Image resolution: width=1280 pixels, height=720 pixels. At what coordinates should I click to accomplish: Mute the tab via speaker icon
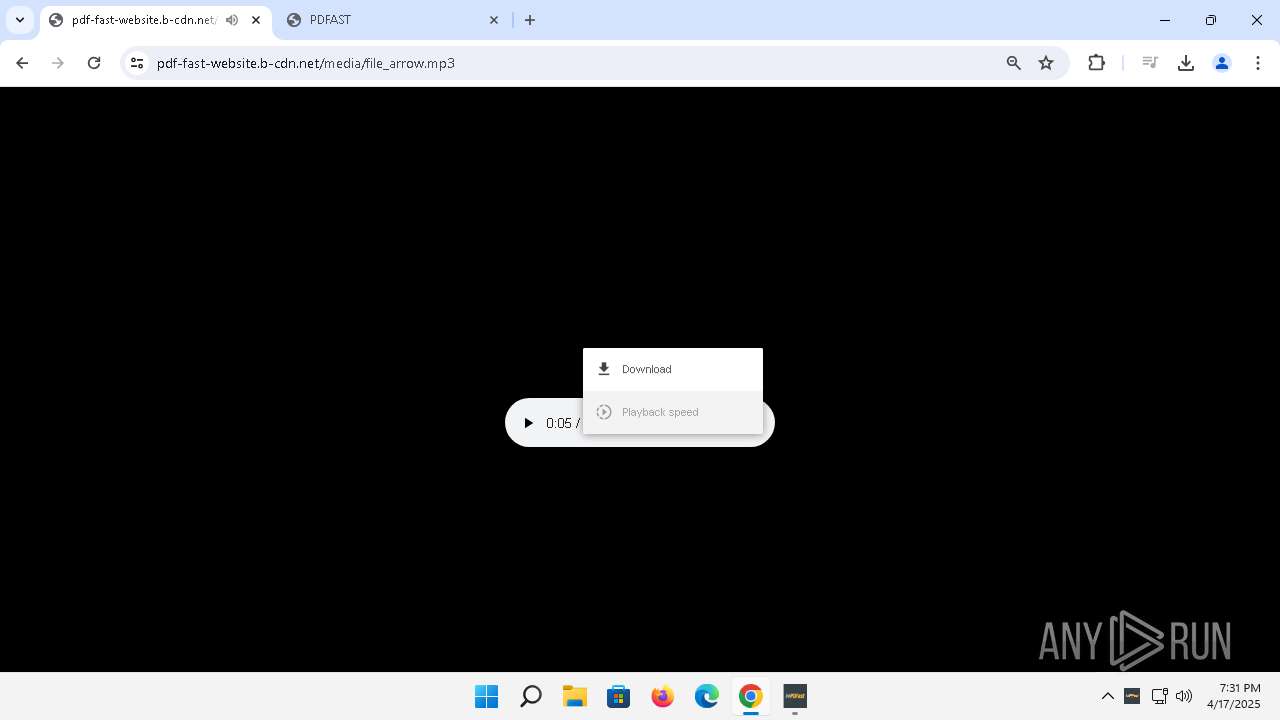232,20
